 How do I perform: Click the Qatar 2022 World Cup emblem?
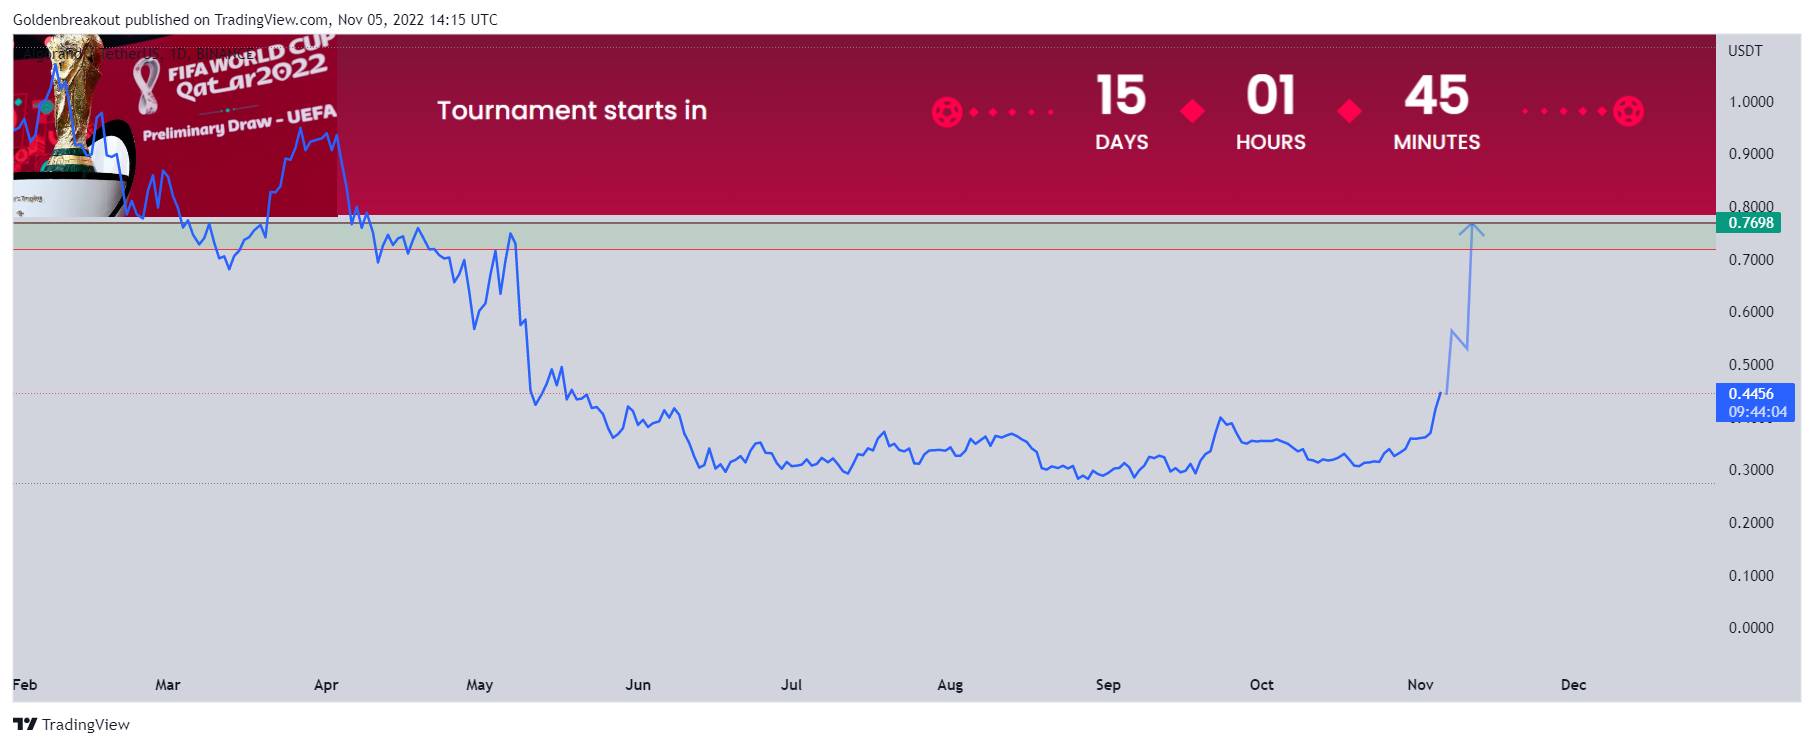click(147, 86)
